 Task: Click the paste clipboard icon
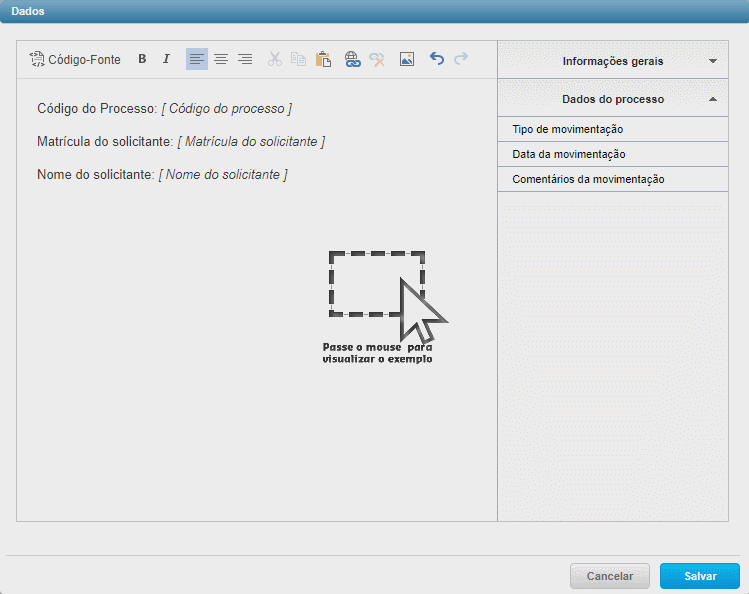point(323,60)
